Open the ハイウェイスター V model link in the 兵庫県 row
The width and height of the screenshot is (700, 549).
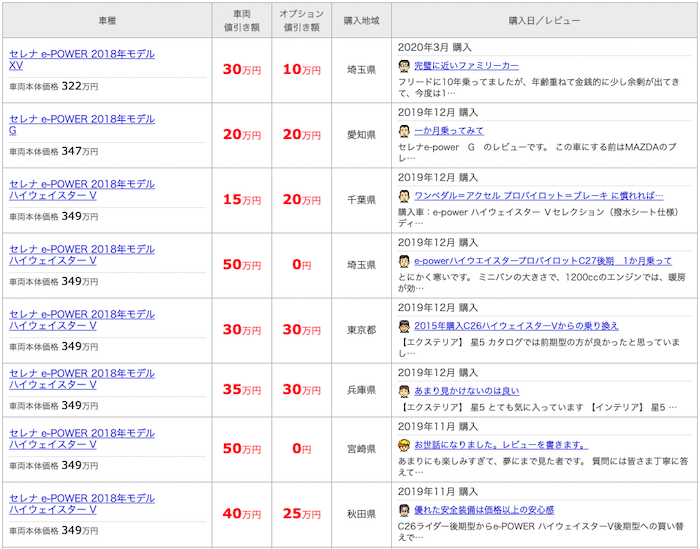click(x=82, y=379)
